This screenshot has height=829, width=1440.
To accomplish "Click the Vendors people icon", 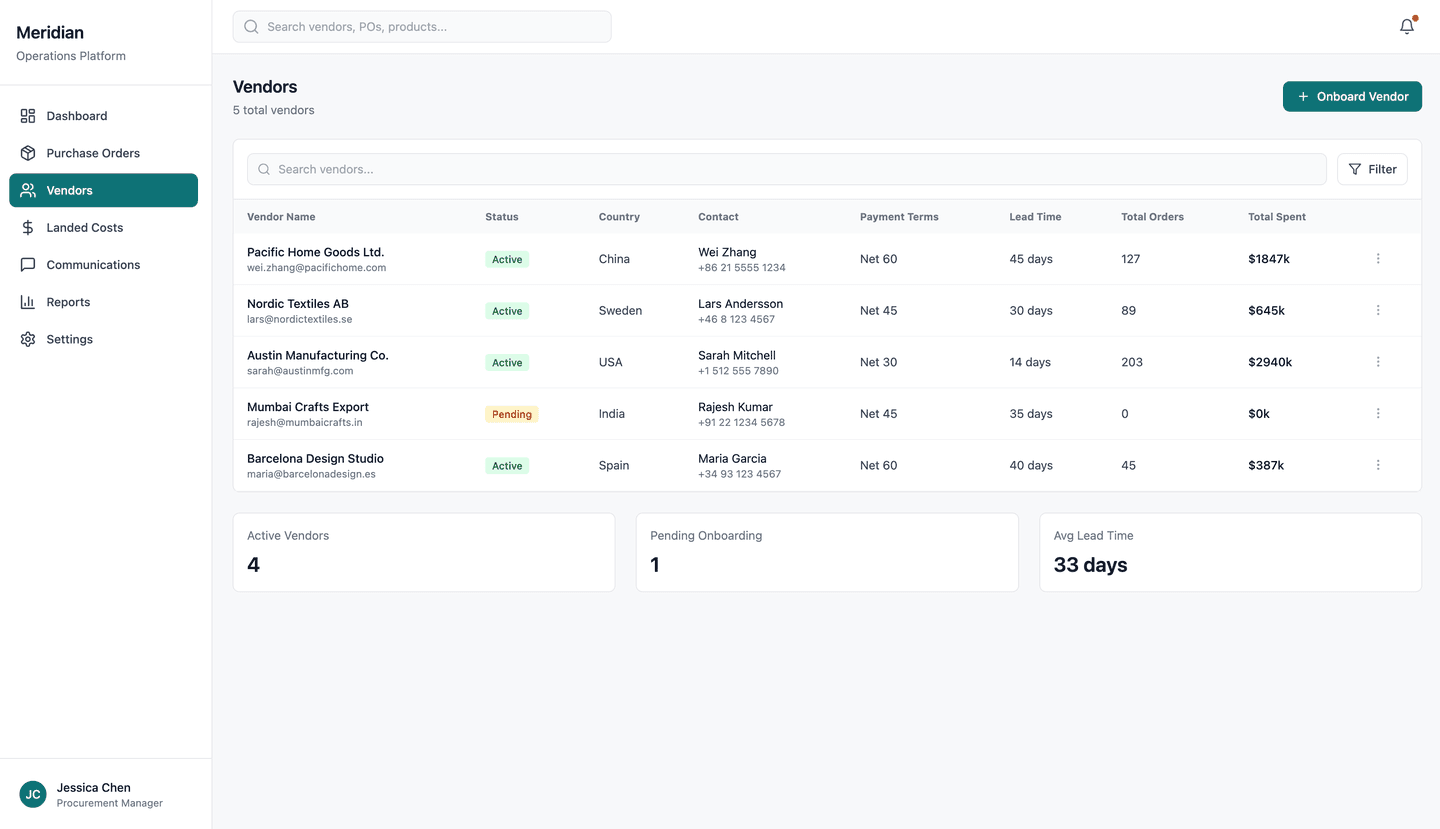I will pos(27,190).
